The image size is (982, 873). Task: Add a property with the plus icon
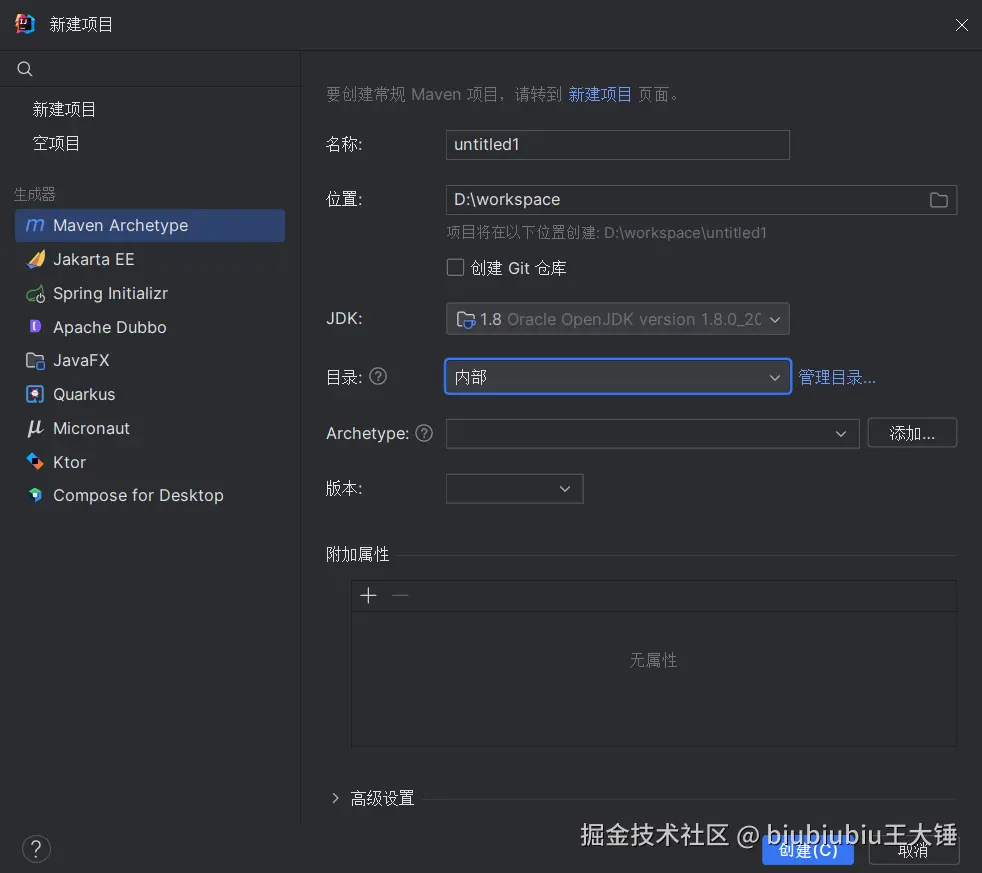click(368, 595)
